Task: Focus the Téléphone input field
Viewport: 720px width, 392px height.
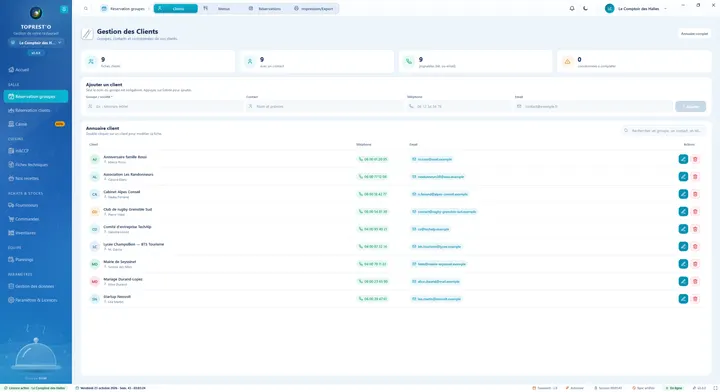Action: (x=460, y=106)
